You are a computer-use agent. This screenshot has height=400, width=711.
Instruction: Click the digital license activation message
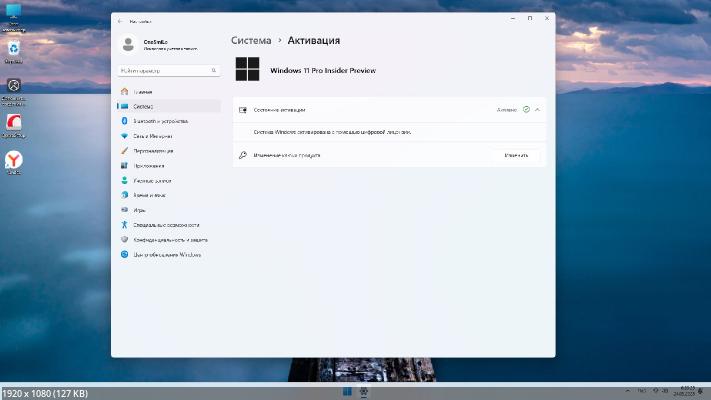[332, 132]
